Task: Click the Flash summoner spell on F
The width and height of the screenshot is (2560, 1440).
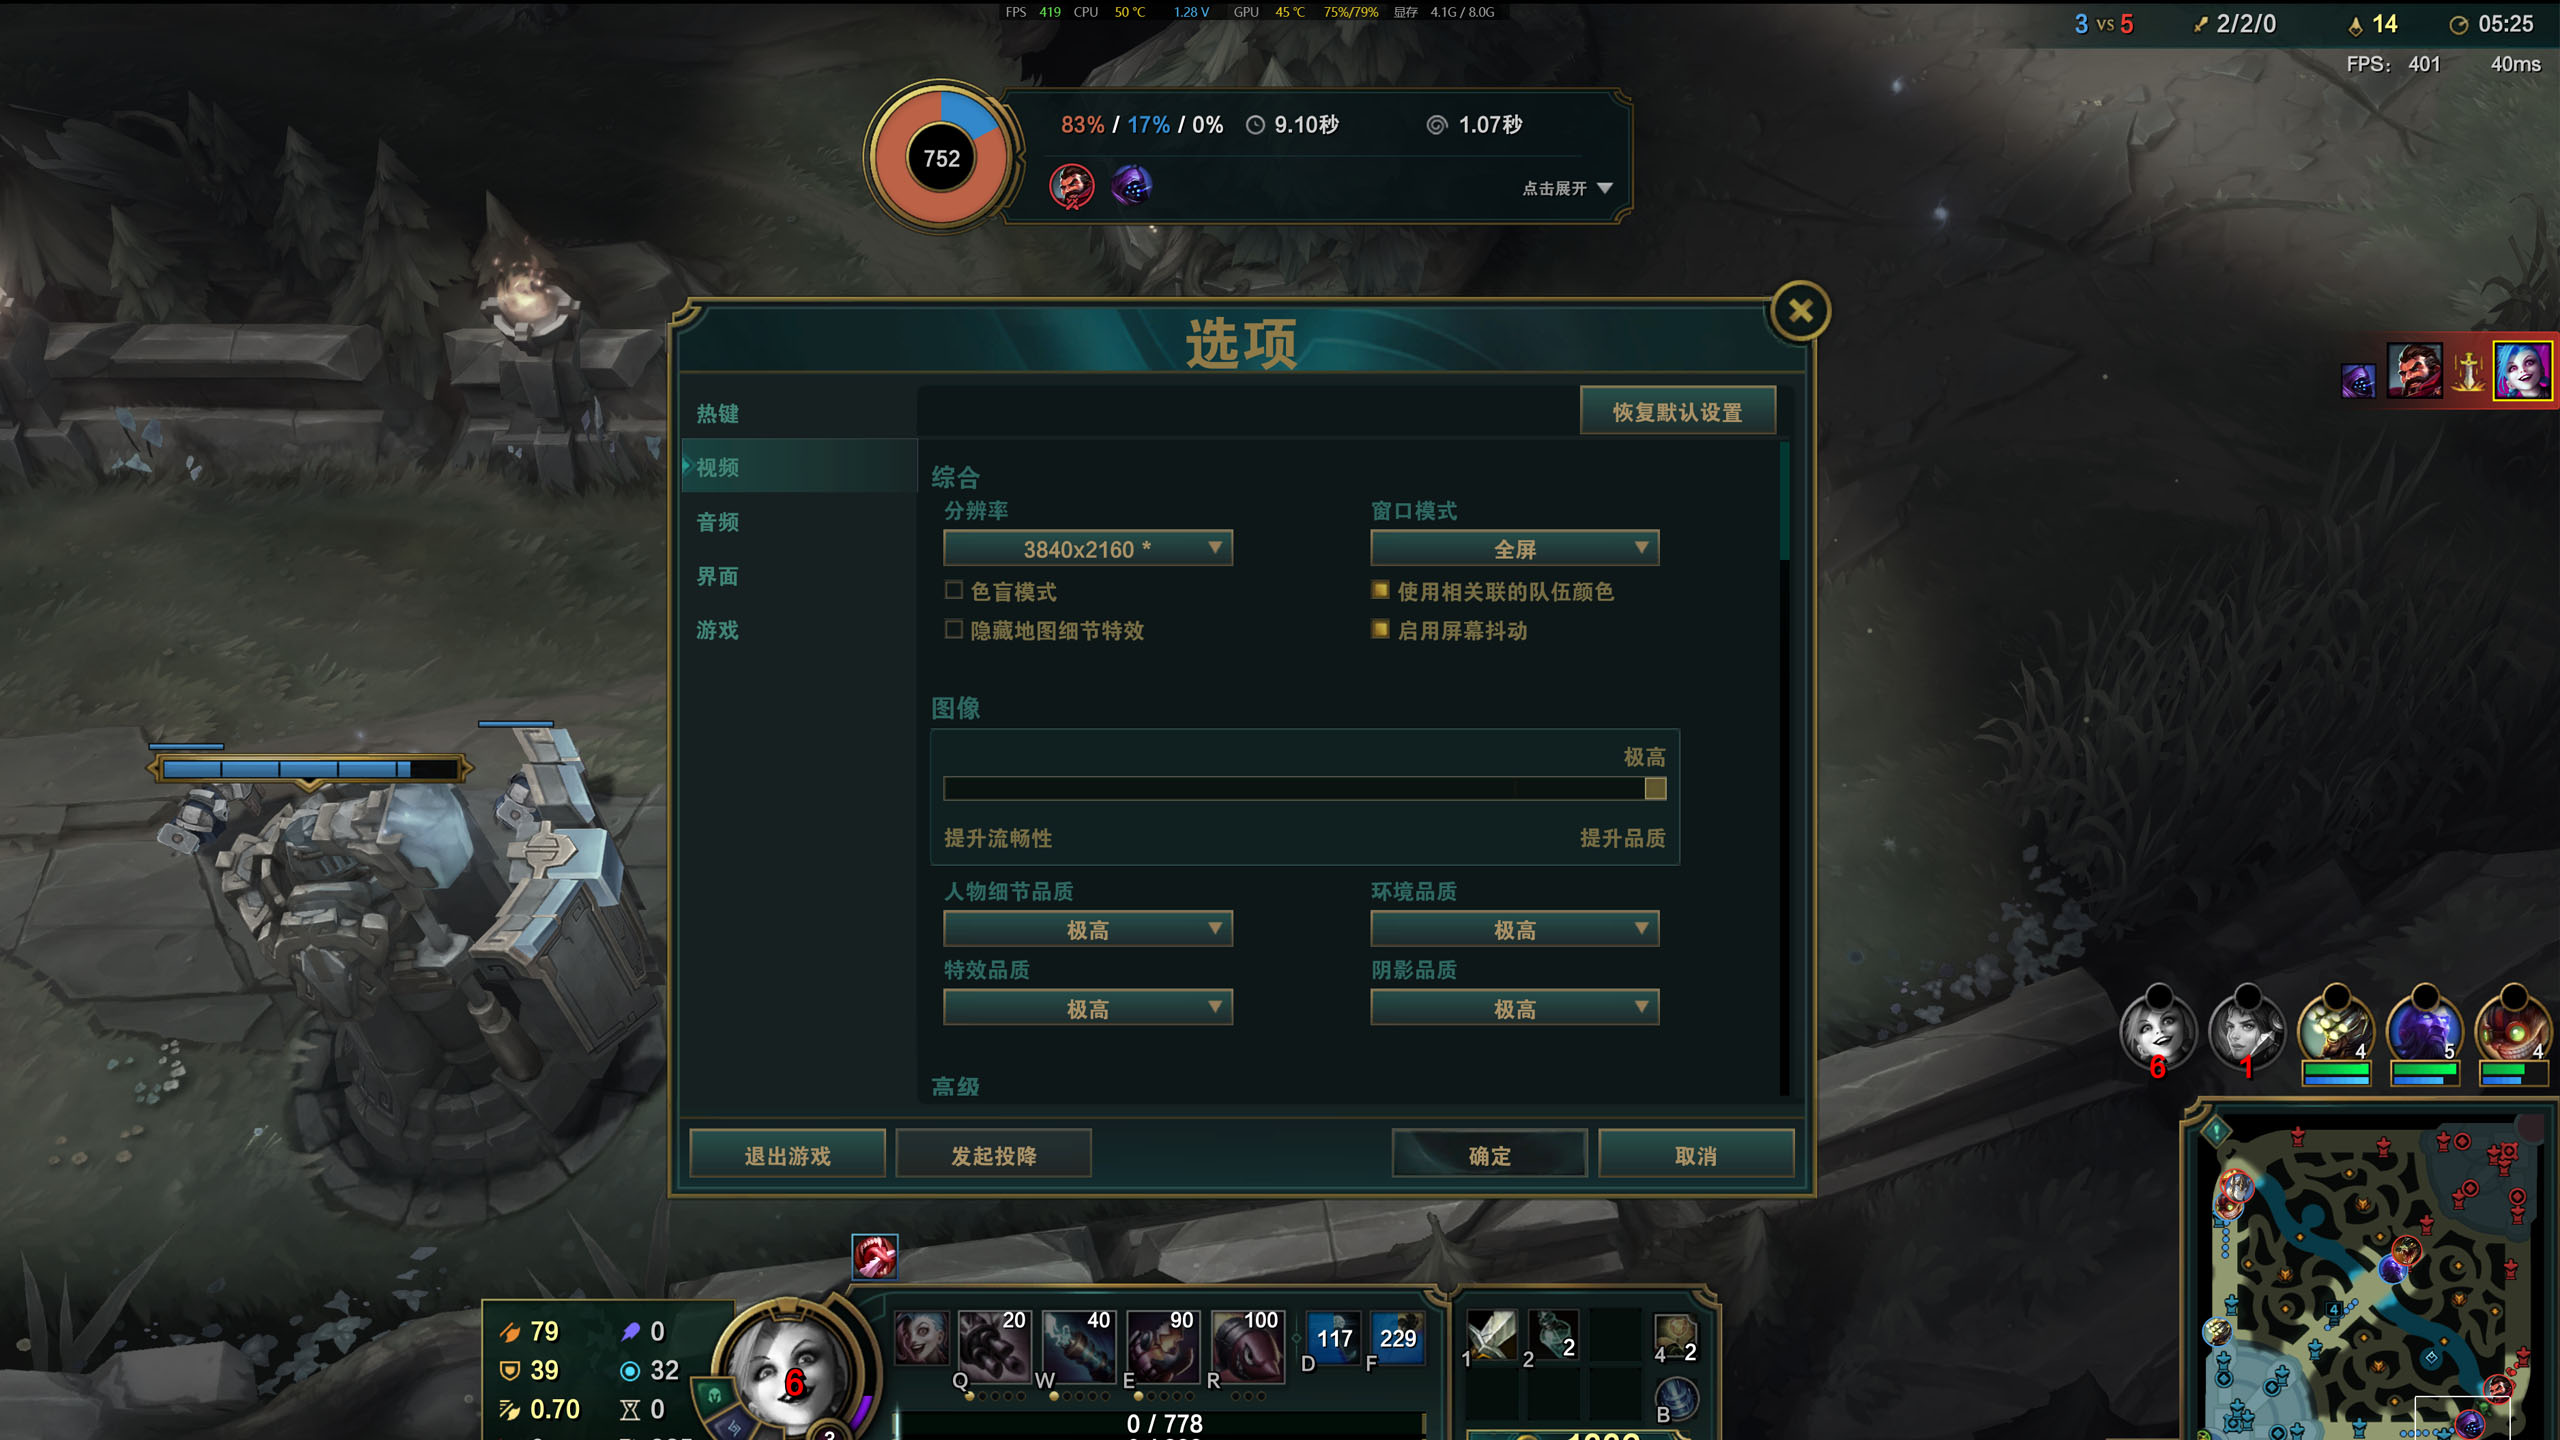Action: (x=1397, y=1338)
